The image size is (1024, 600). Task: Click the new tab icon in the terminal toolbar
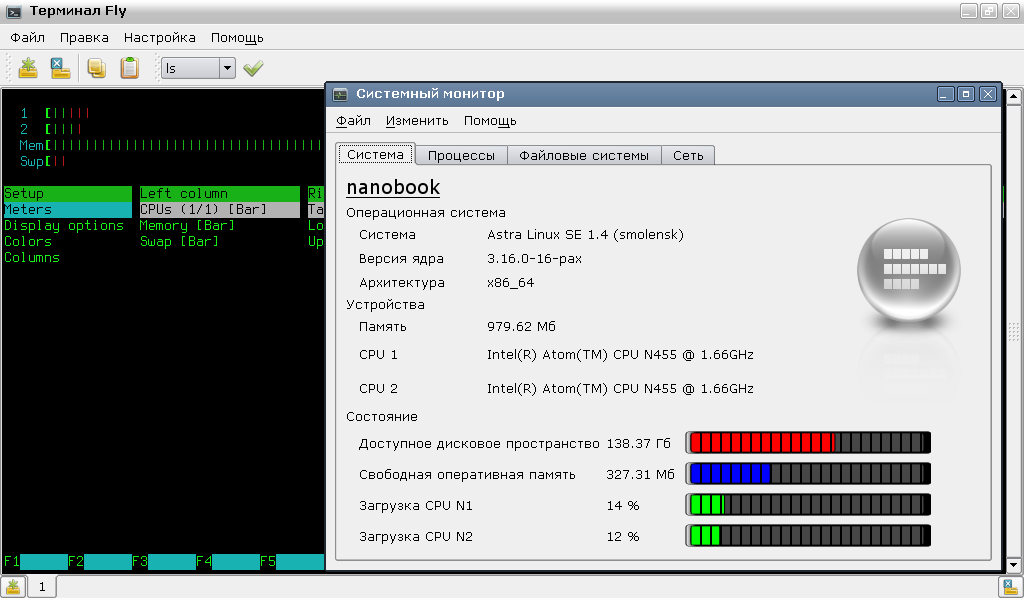(x=27, y=68)
